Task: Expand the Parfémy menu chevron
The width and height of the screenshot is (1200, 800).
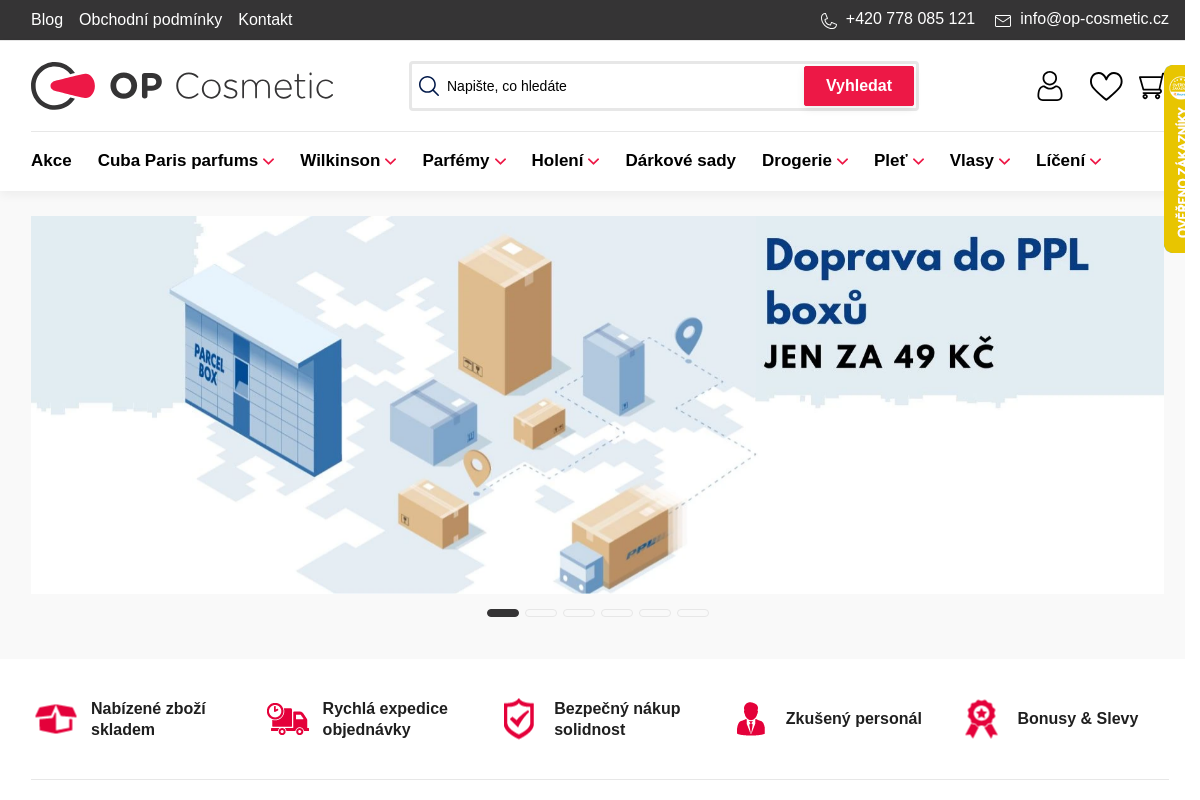Action: [x=500, y=162]
